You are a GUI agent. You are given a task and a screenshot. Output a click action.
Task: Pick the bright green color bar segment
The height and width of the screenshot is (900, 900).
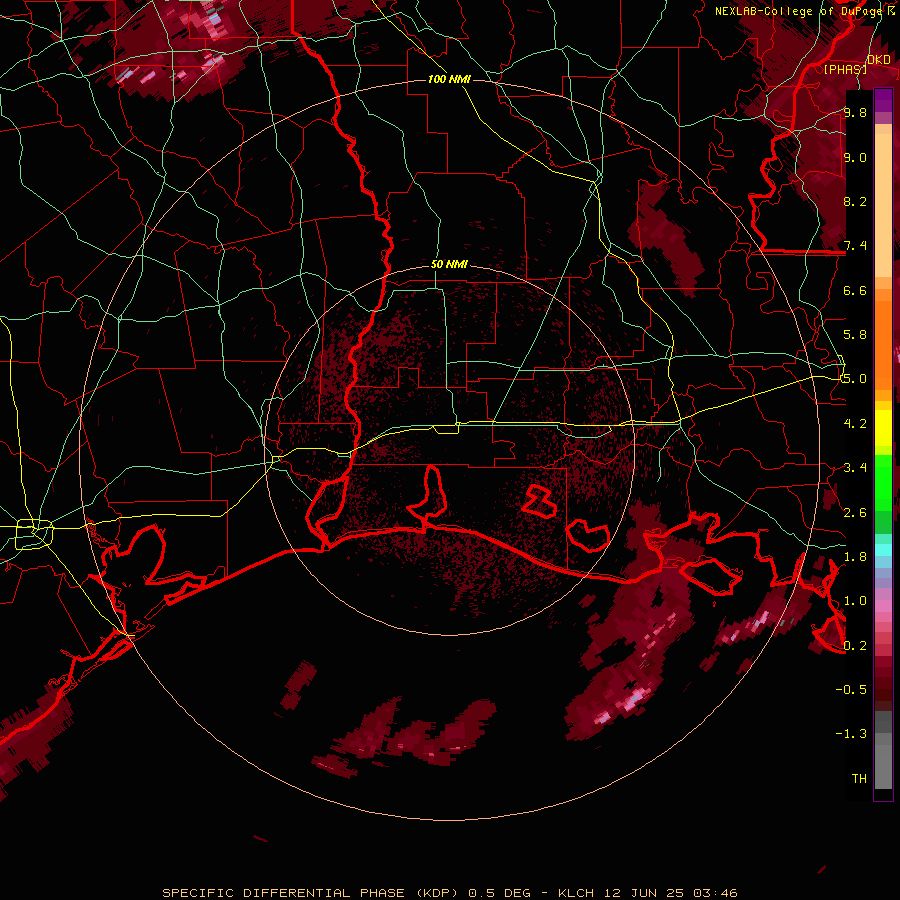coord(883,482)
